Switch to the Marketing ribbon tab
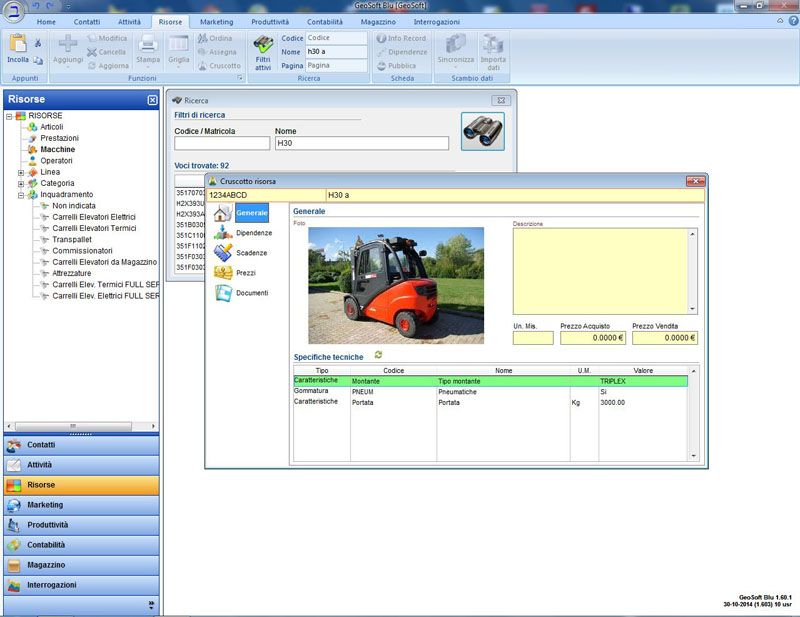The height and width of the screenshot is (617, 800). [216, 21]
